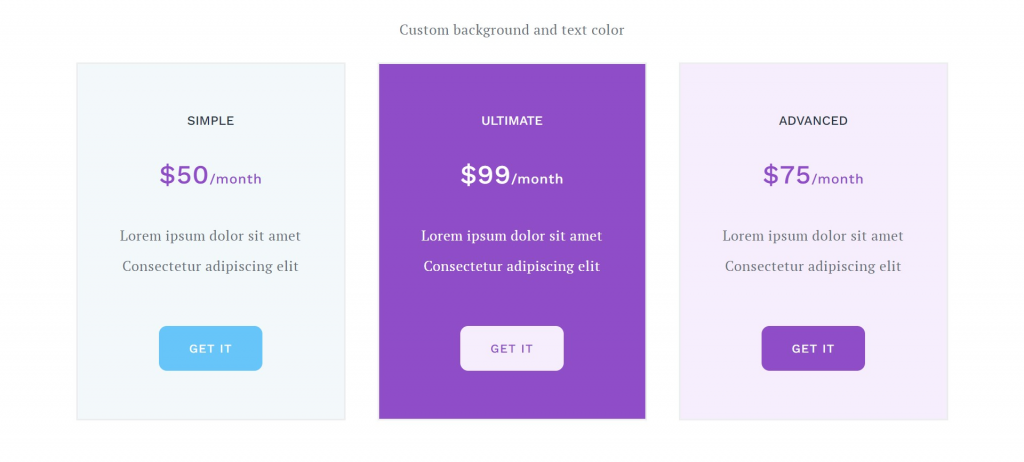Select the ADVANCED plan title
Viewport: 1024px width, 462px height.
coord(813,121)
